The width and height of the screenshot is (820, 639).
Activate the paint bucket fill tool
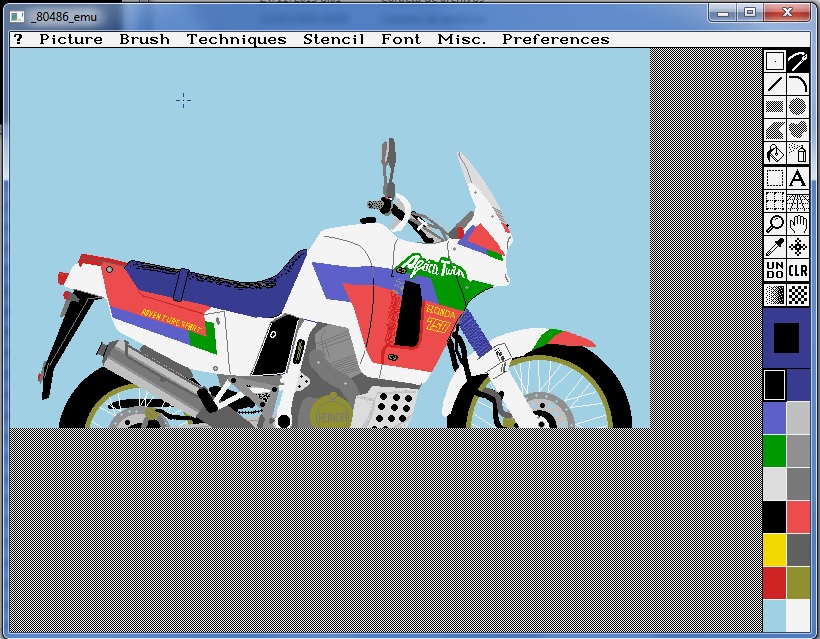[775, 153]
